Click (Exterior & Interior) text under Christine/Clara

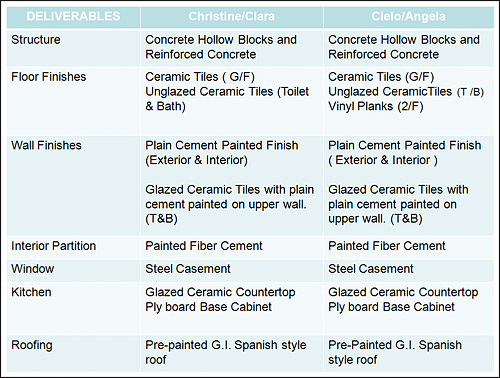pos(196,160)
